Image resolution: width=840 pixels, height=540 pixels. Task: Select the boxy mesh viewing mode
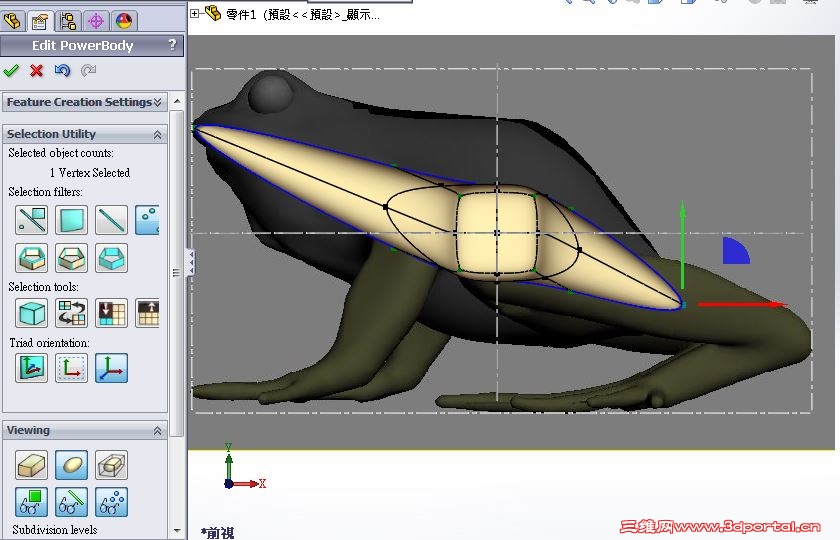(x=32, y=465)
